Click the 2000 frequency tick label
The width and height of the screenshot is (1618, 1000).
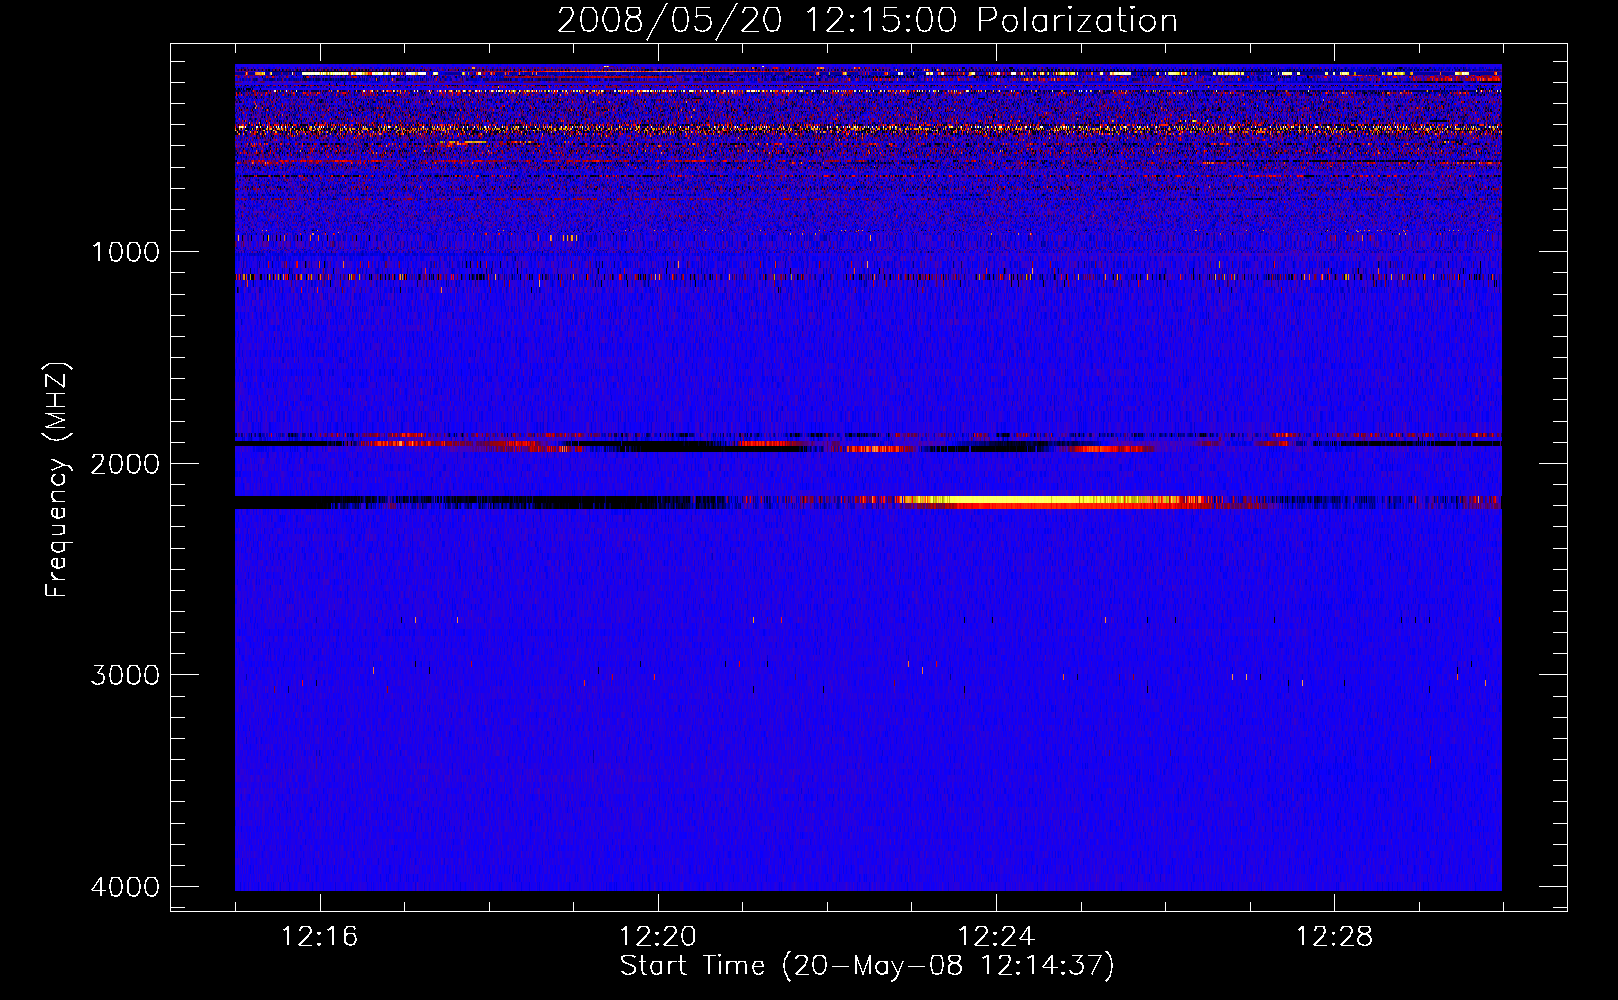[x=125, y=464]
